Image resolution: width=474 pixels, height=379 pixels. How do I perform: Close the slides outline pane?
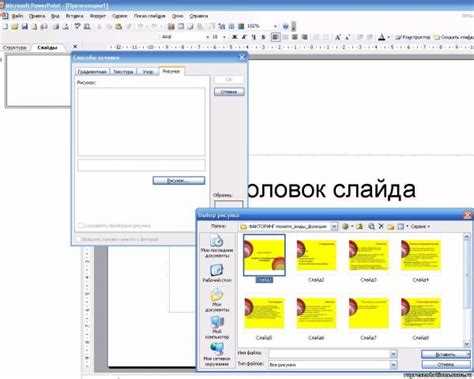(x=75, y=46)
